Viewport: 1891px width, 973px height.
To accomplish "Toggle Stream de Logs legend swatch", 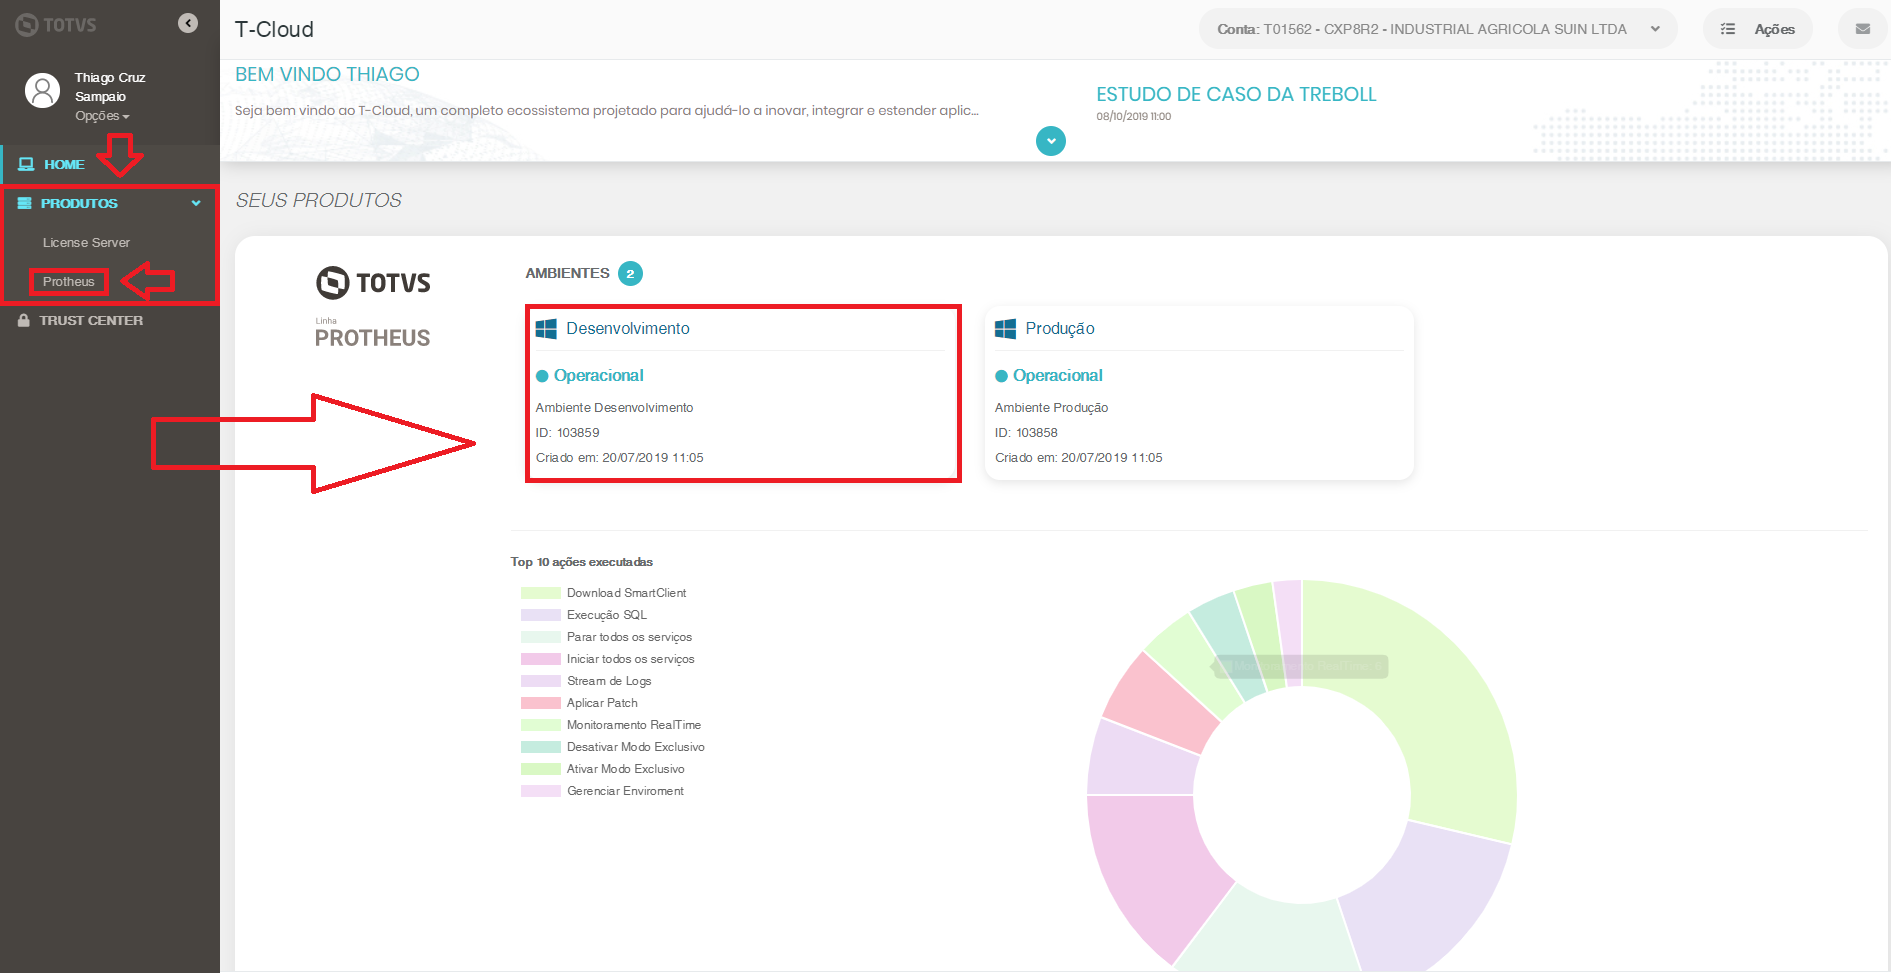I will click(x=540, y=681).
